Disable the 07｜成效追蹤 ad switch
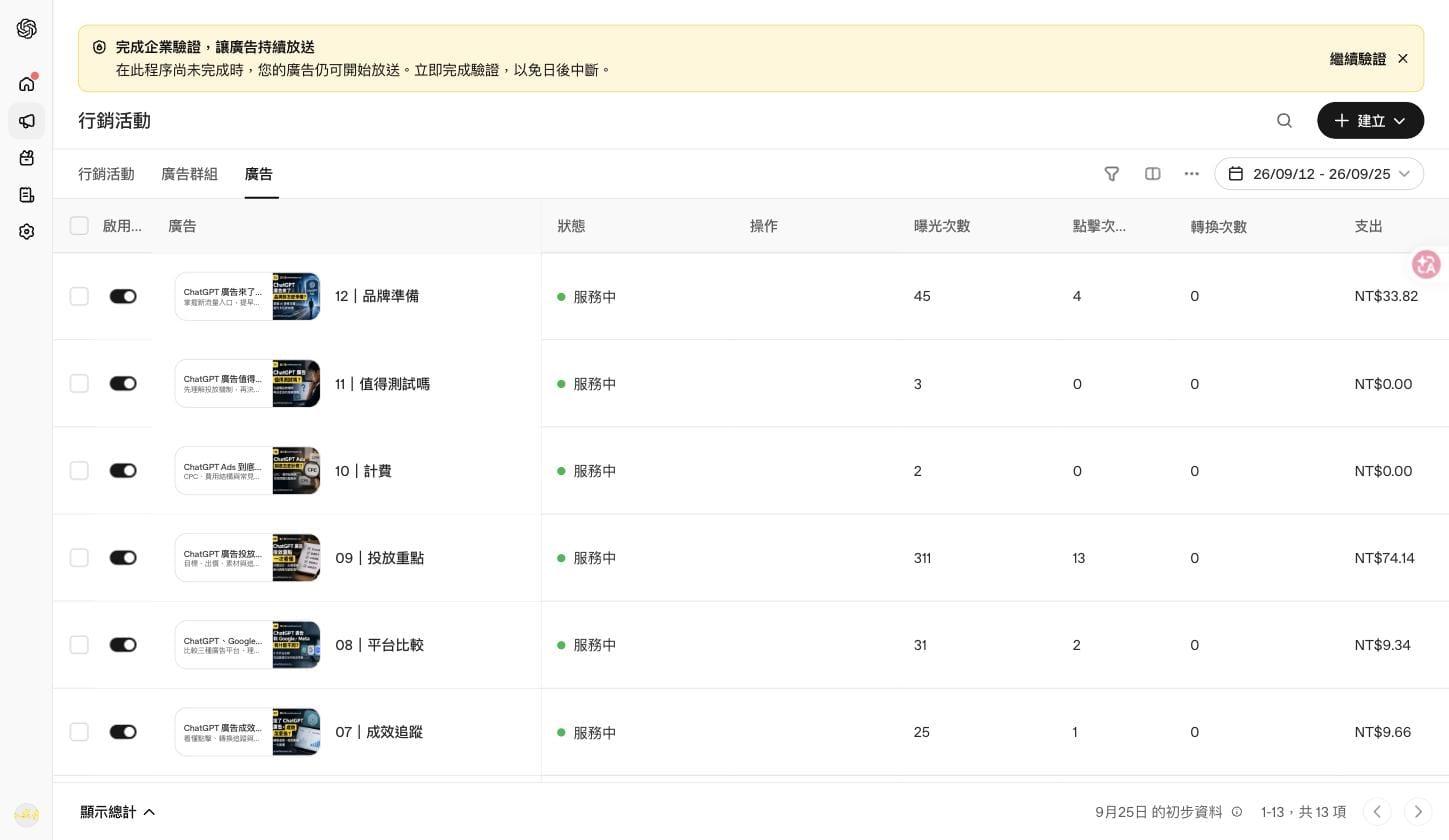Viewport: 1449px width, 840px height. point(123,732)
